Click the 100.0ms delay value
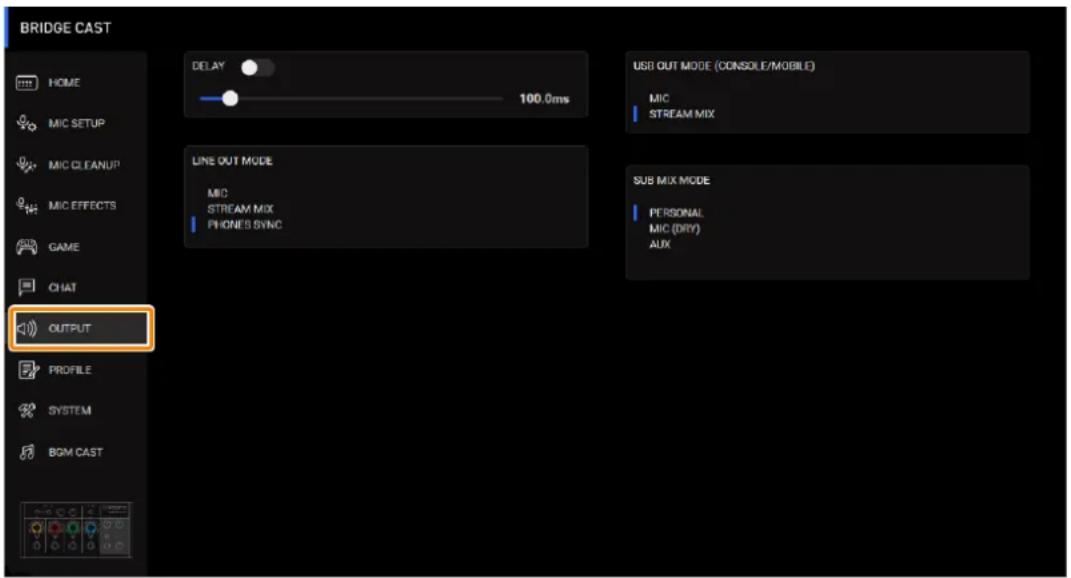1071x578 pixels. click(544, 98)
